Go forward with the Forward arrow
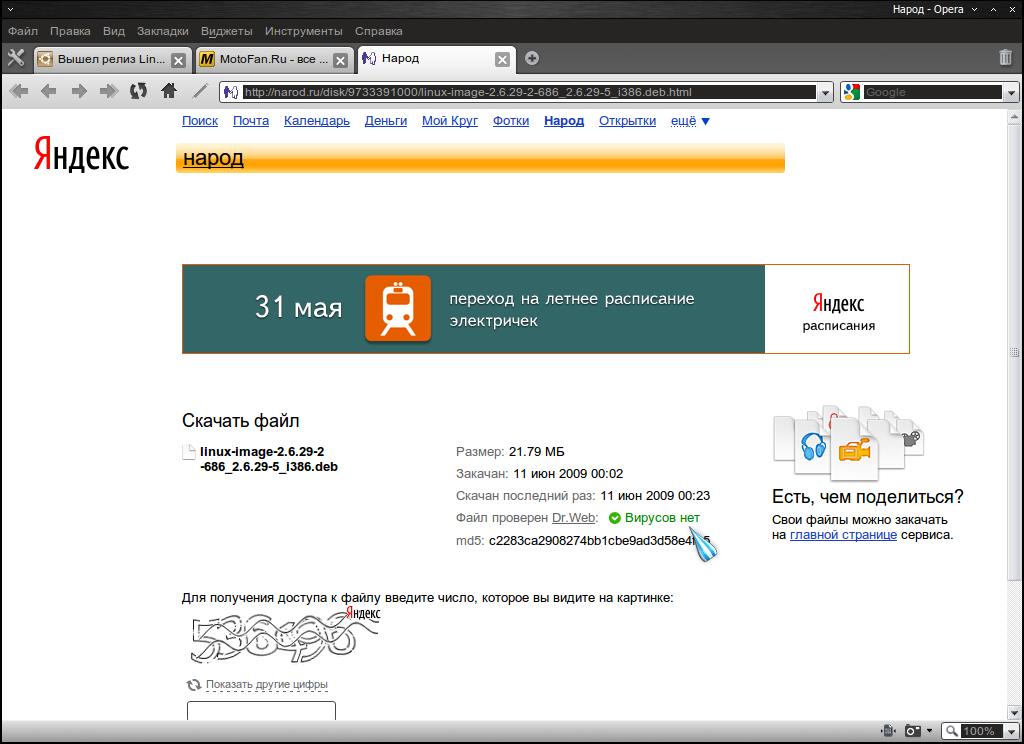 (79, 91)
